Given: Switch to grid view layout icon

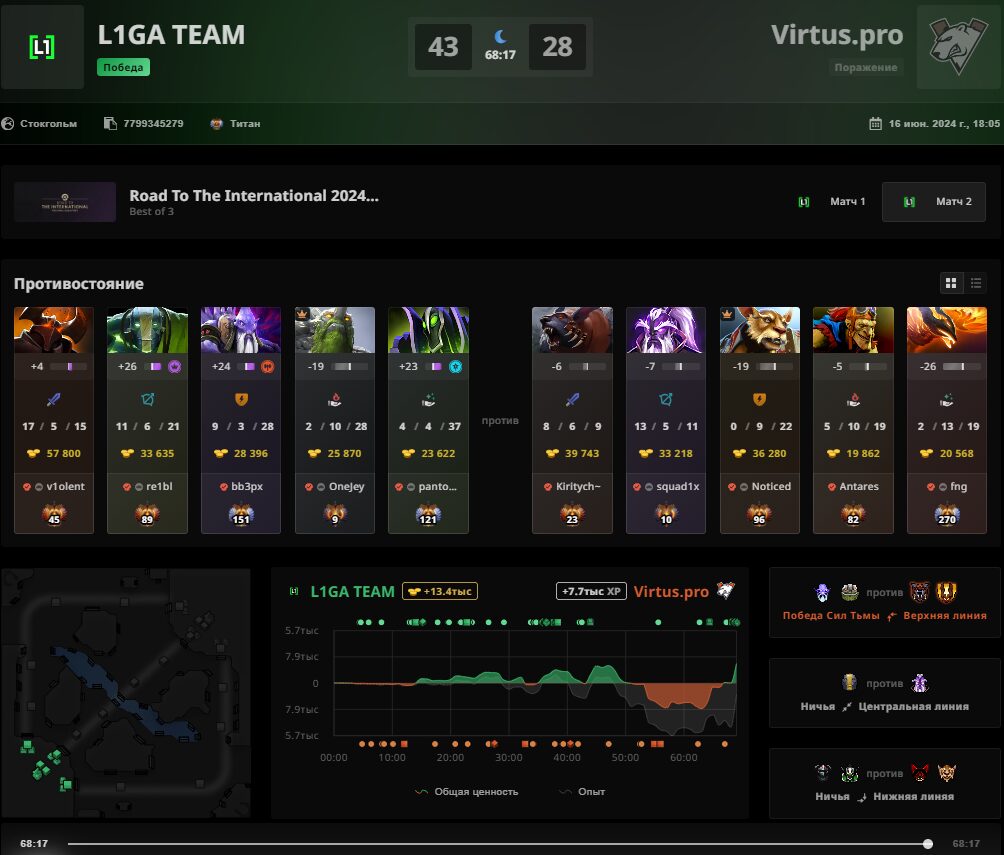Looking at the screenshot, I should [x=951, y=283].
